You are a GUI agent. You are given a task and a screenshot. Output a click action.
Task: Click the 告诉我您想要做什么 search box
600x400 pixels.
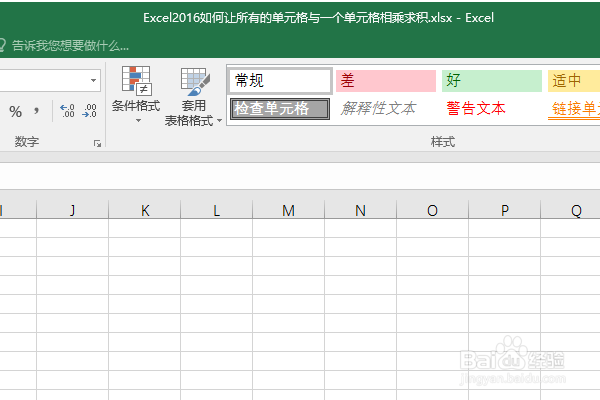tap(70, 46)
